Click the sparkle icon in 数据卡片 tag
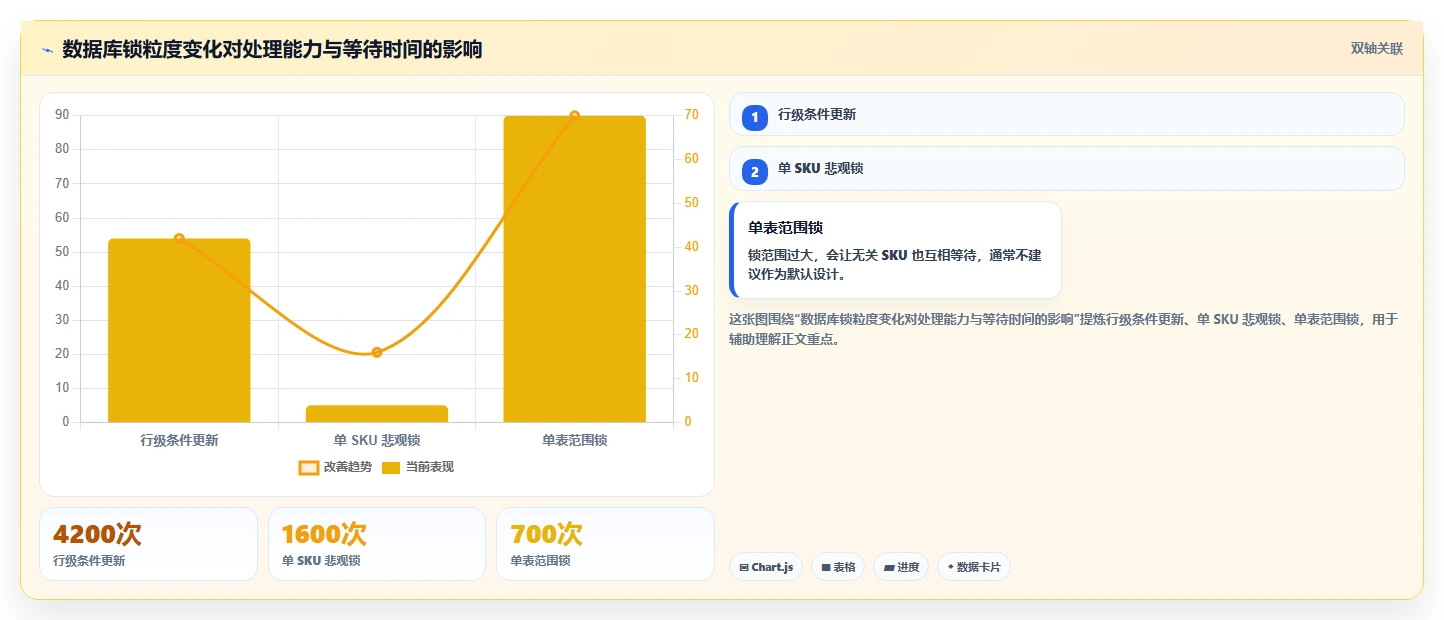This screenshot has height=620, width=1444. click(x=950, y=567)
